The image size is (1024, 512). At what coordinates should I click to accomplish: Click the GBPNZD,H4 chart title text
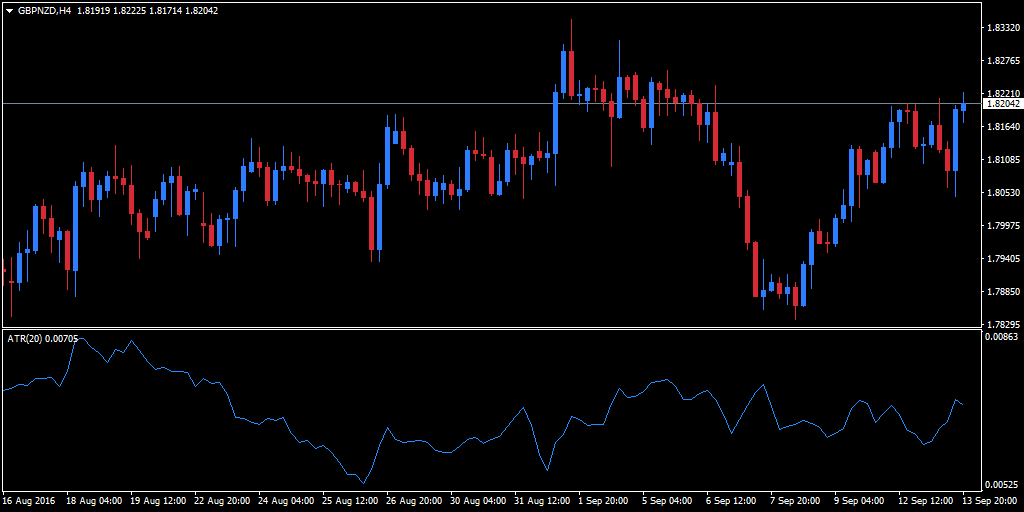click(x=44, y=10)
